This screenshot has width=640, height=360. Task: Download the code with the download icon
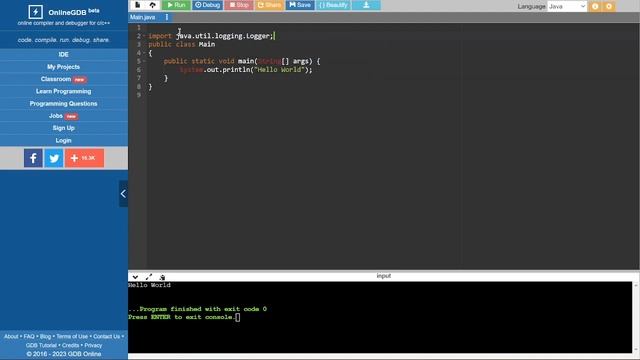pyautogui.click(x=366, y=5)
